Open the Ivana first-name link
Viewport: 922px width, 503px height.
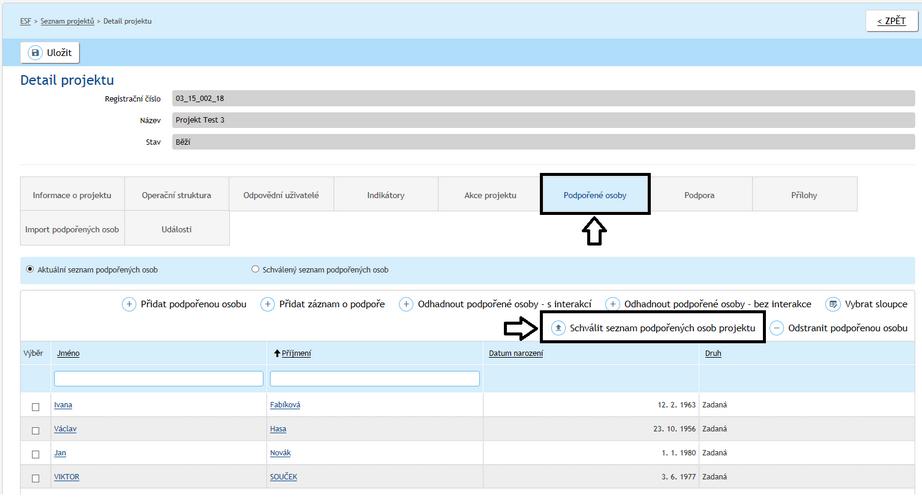click(x=63, y=405)
